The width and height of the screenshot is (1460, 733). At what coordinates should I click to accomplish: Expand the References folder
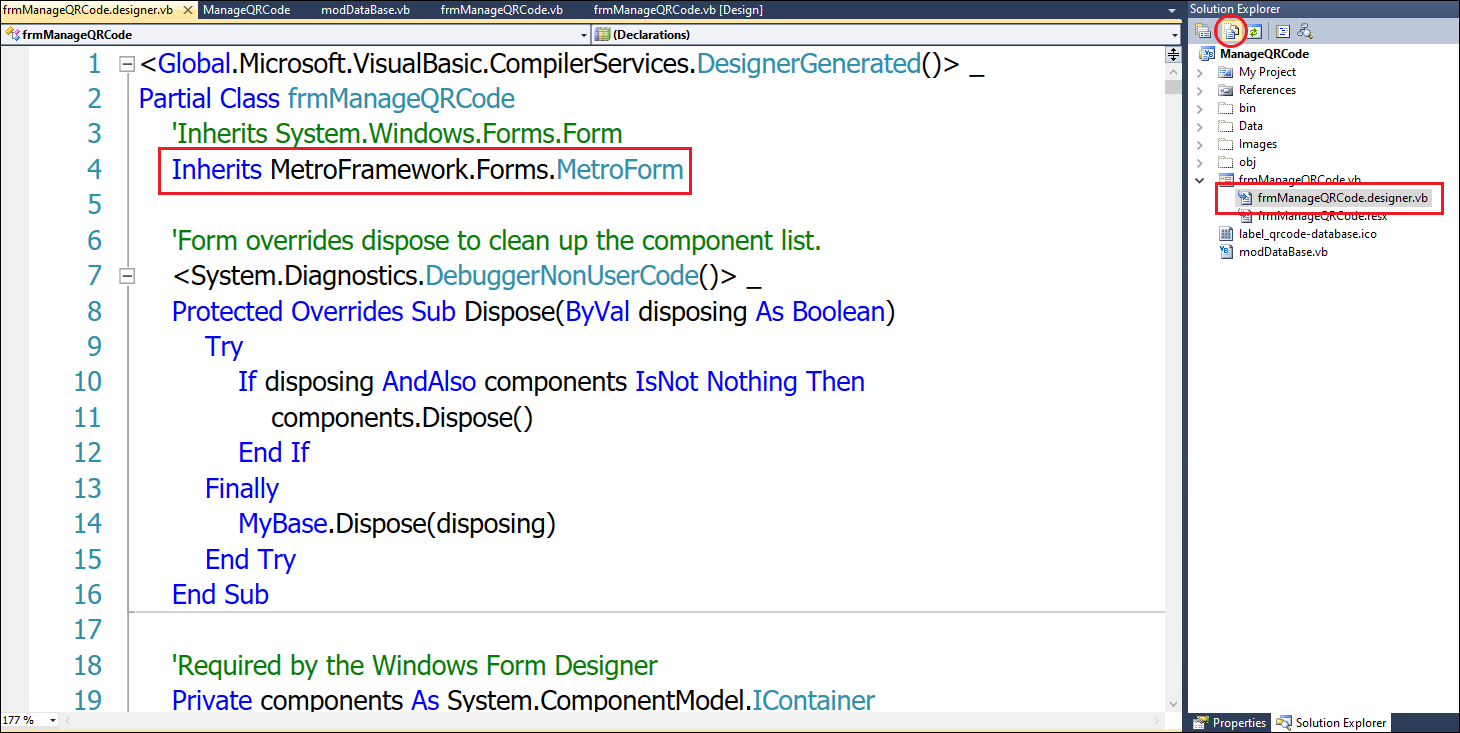click(x=1200, y=90)
